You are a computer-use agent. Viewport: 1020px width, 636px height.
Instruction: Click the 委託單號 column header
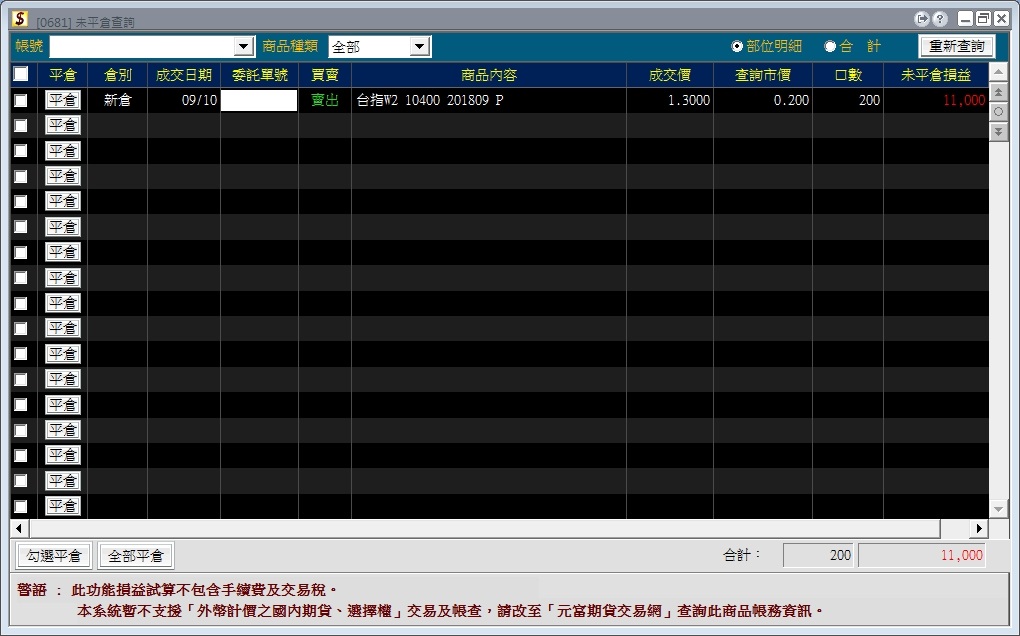click(260, 75)
